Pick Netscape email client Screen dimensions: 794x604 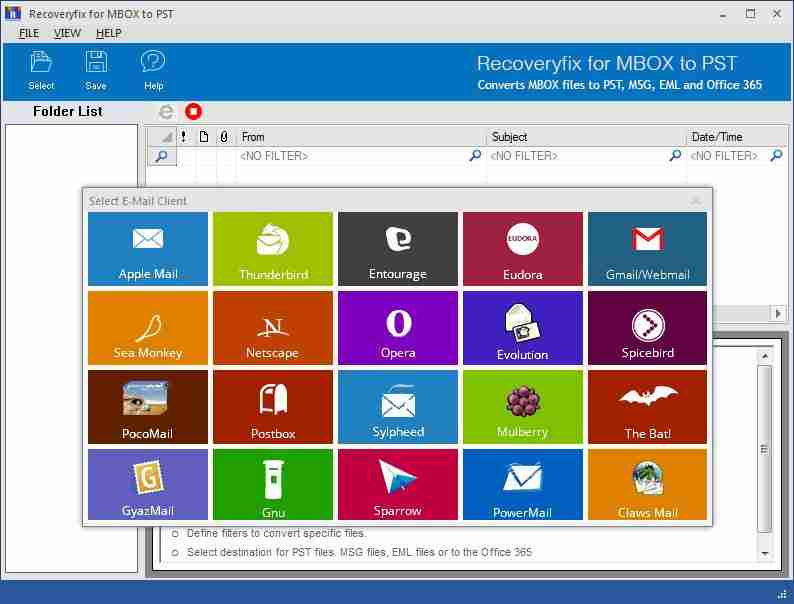point(273,328)
